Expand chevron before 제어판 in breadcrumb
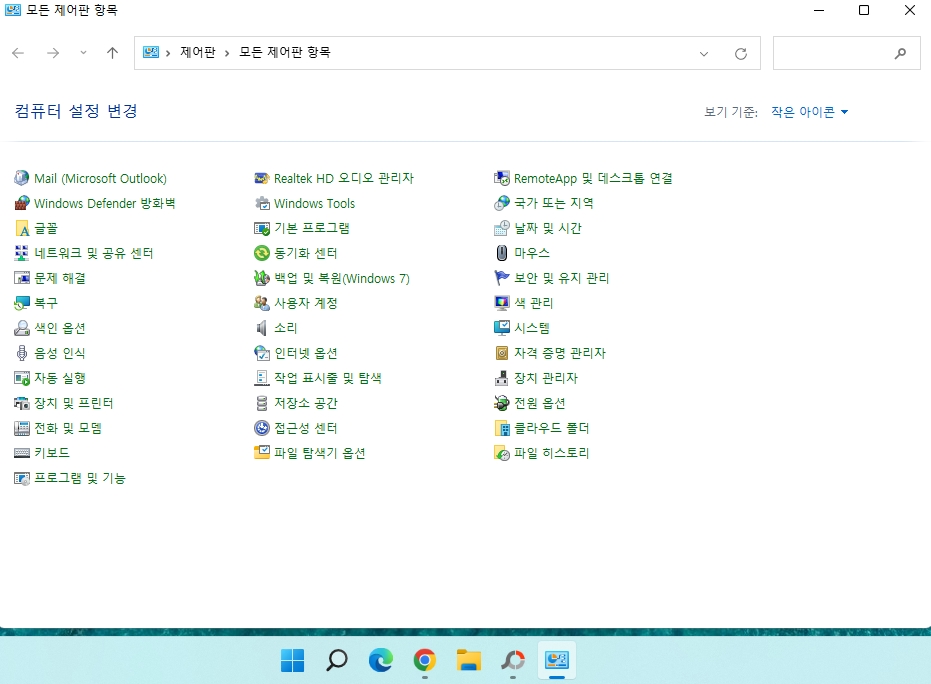931x684 pixels. pyautogui.click(x=168, y=53)
